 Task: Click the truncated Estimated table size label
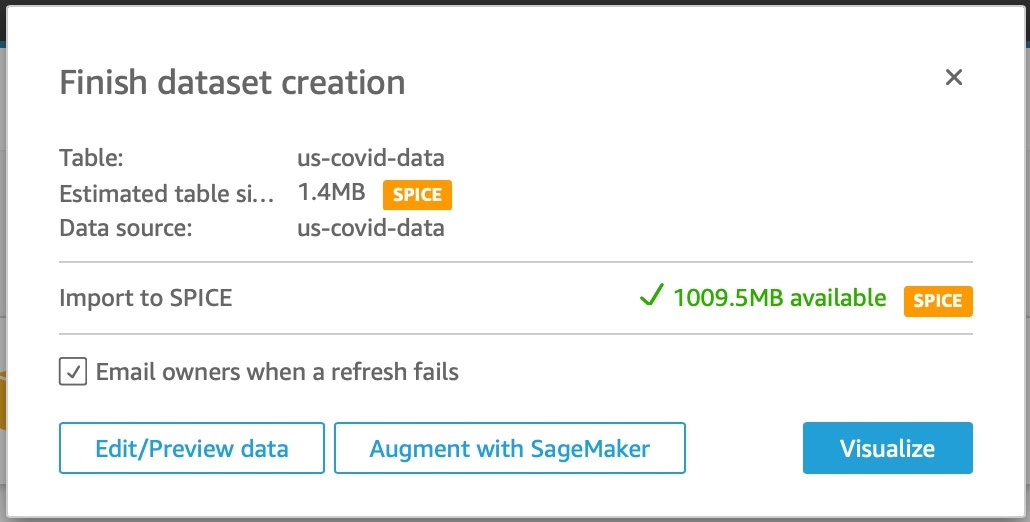click(166, 193)
